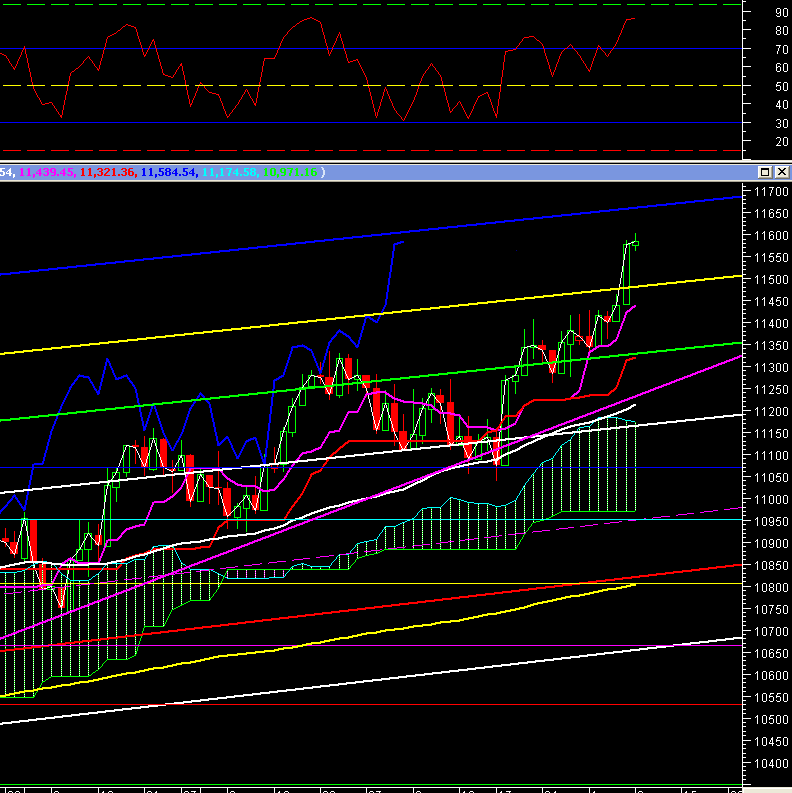Click the 90 level on oscillator scale
Viewport: 792px width, 793px height.
(782, 13)
